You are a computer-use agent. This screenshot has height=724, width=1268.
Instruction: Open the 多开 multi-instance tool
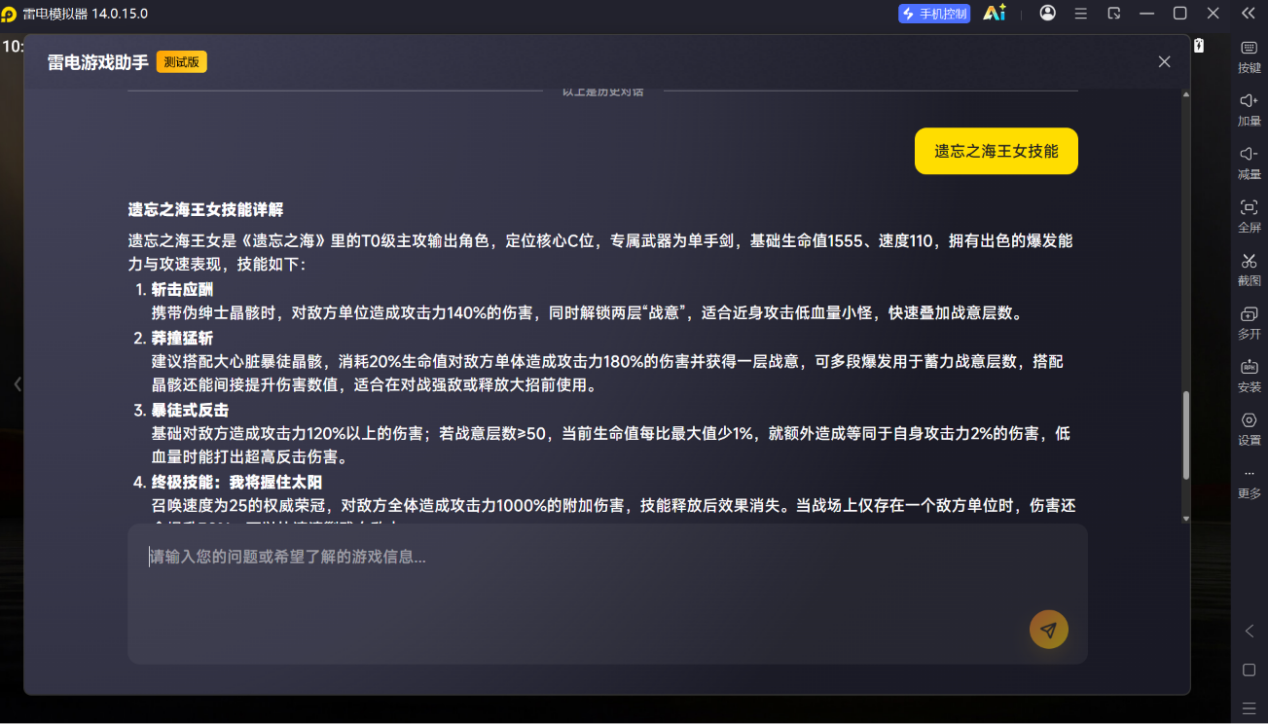click(x=1249, y=322)
